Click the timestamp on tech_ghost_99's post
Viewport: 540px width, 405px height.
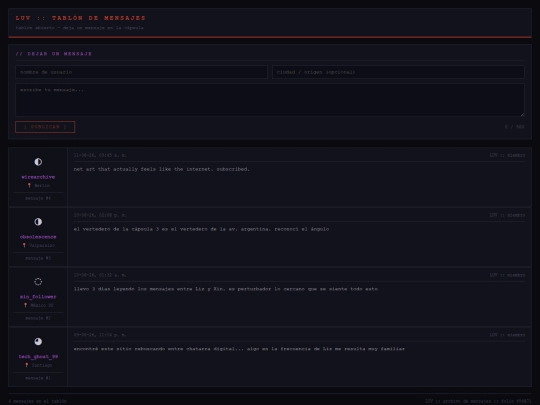point(100,335)
